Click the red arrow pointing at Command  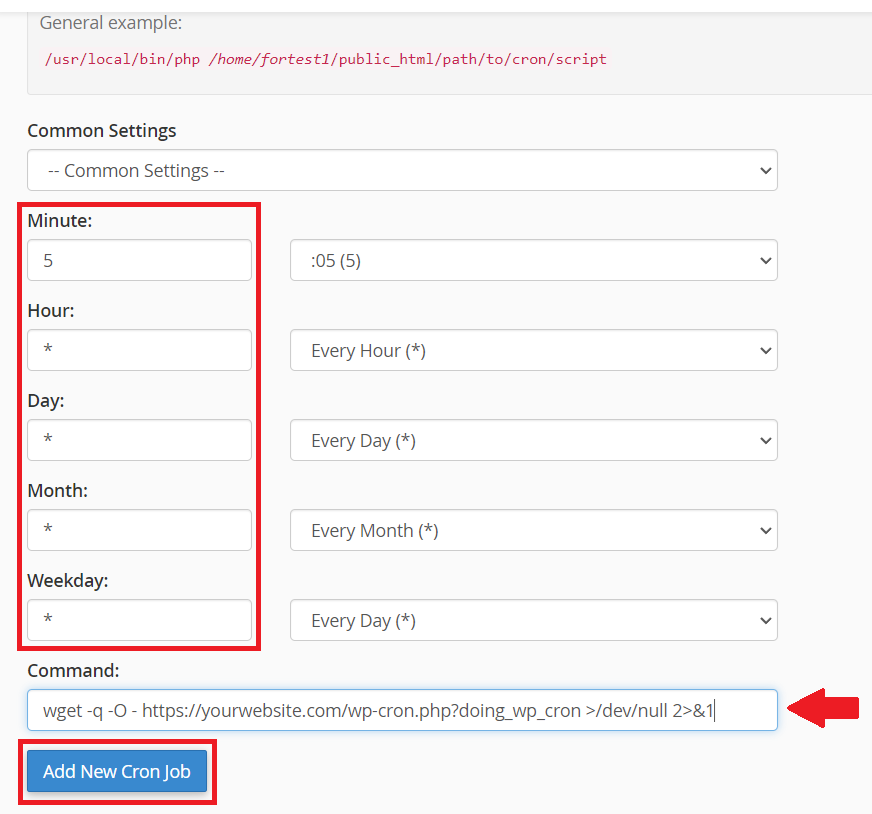coord(823,709)
